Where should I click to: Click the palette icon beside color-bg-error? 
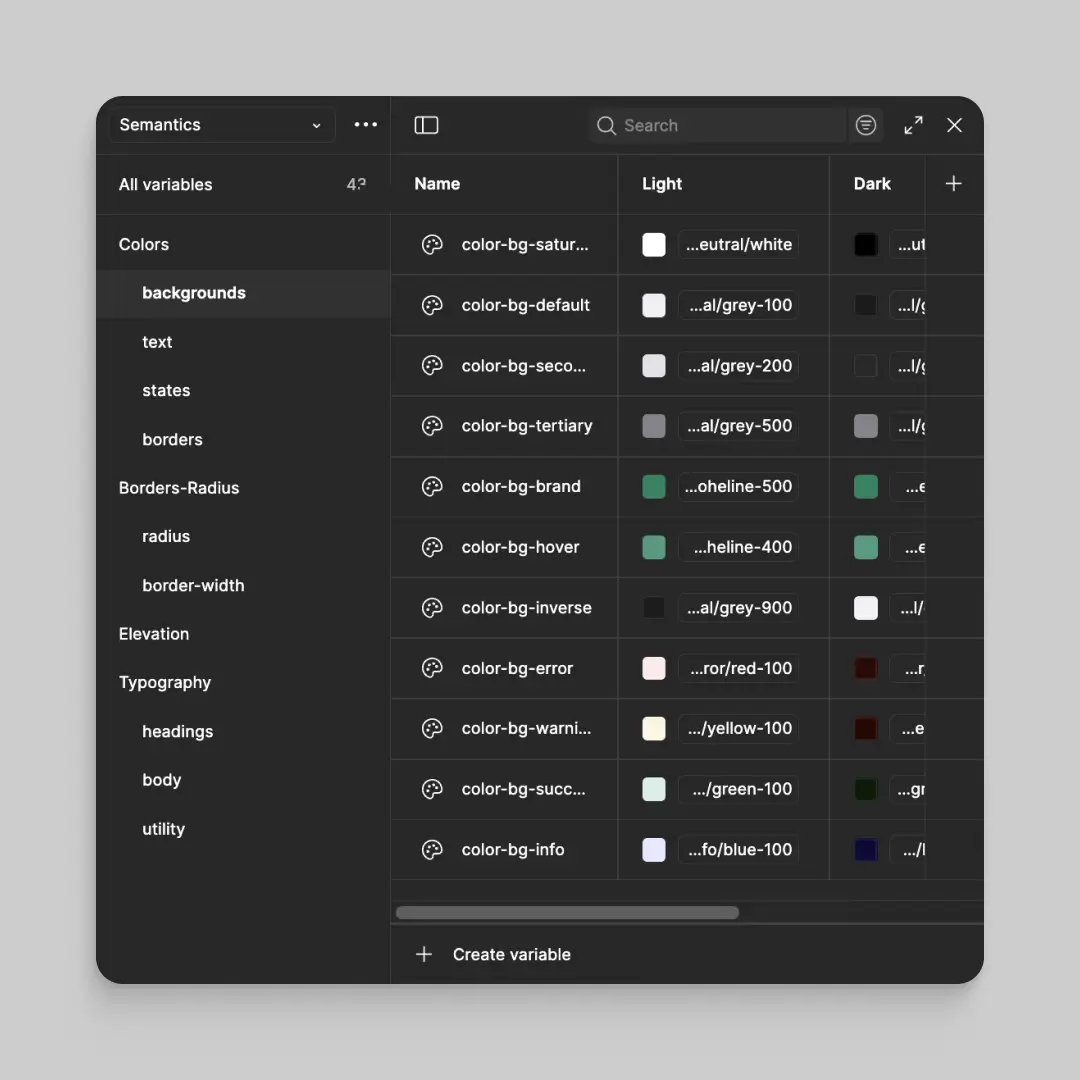click(431, 668)
